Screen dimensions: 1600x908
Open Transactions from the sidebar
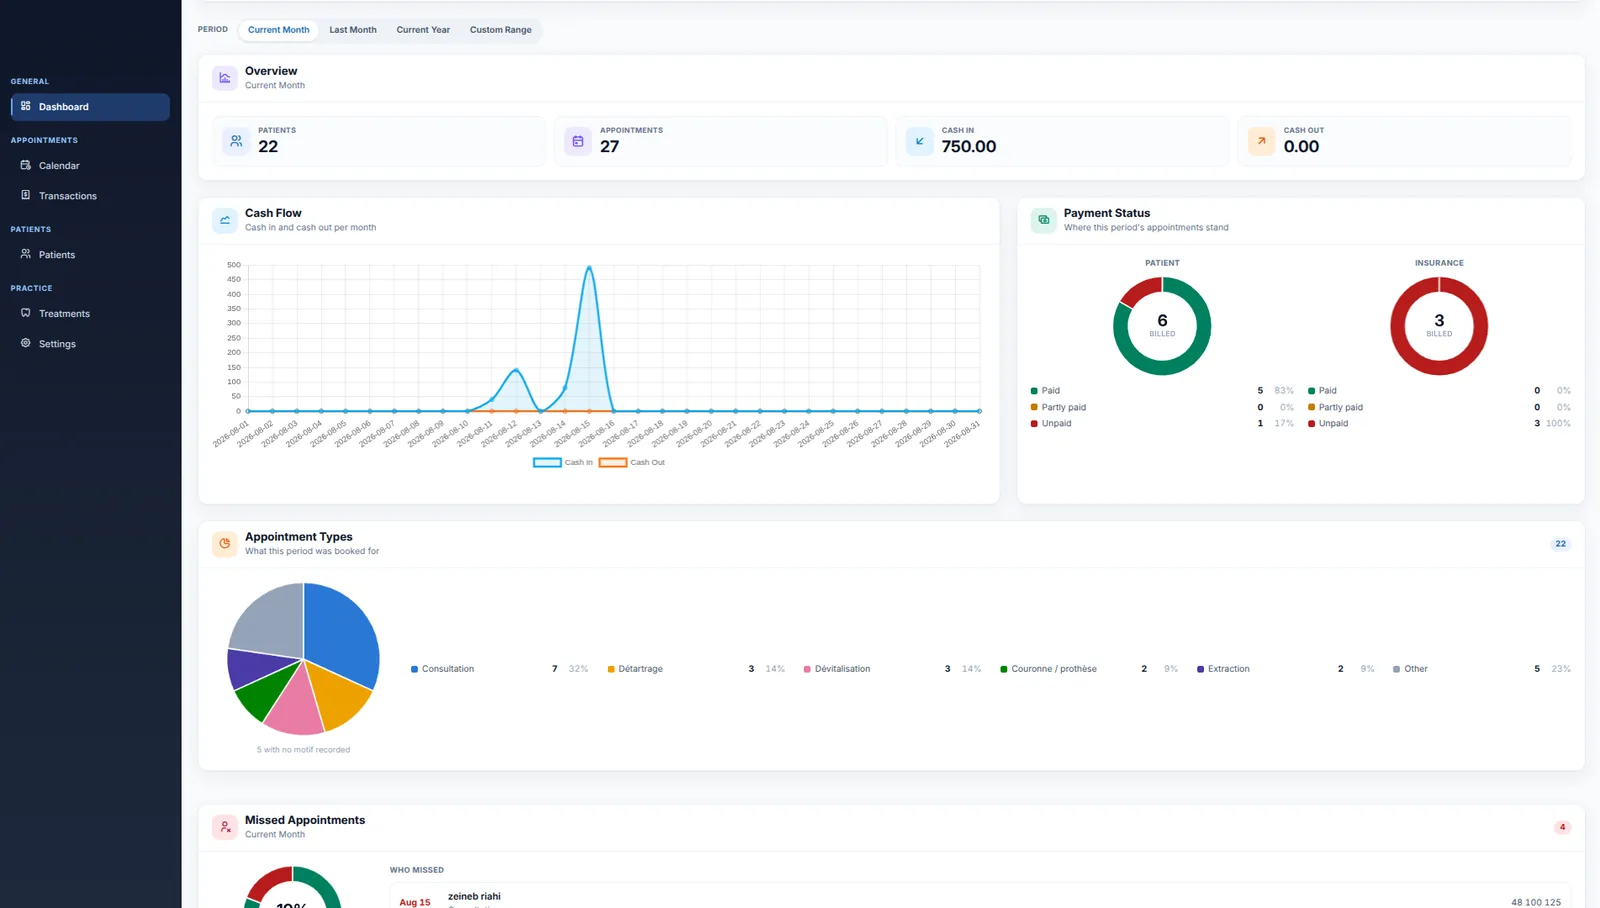point(90,196)
